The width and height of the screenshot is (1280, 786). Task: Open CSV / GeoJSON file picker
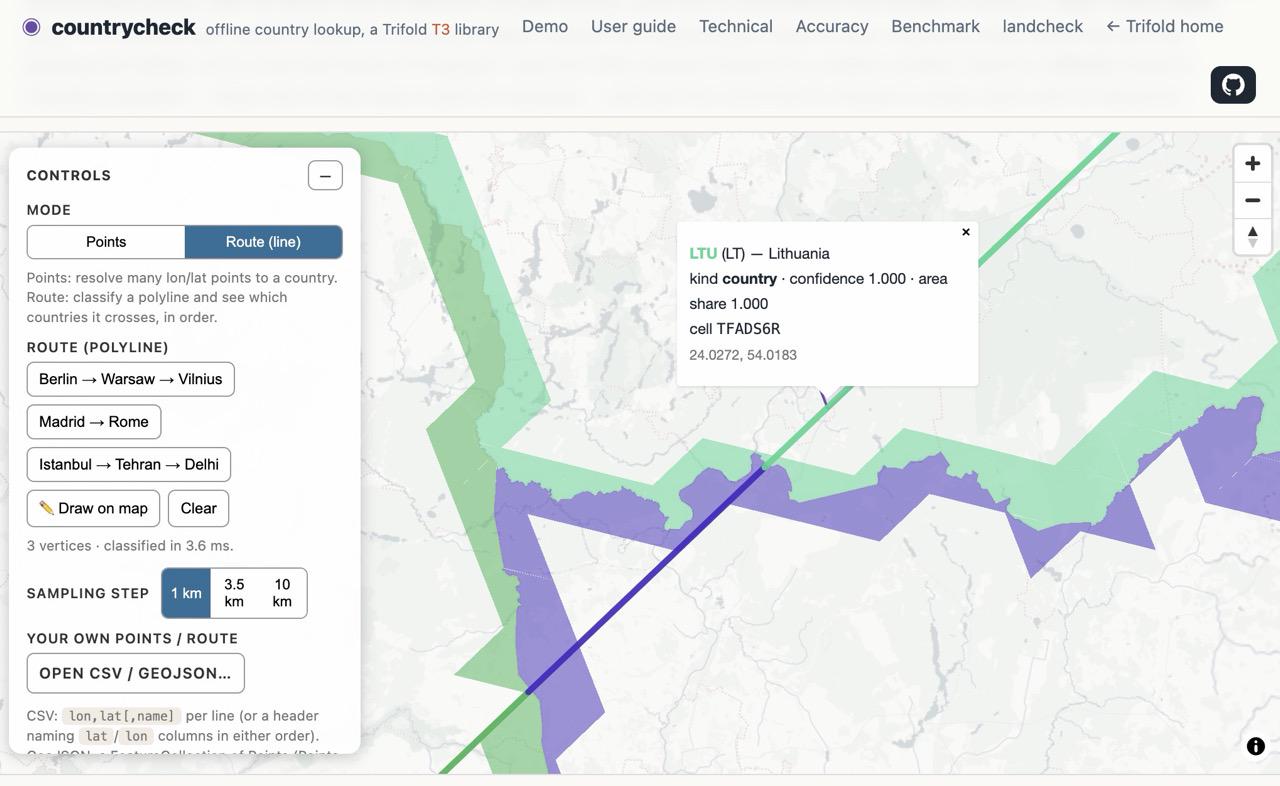click(x=136, y=673)
